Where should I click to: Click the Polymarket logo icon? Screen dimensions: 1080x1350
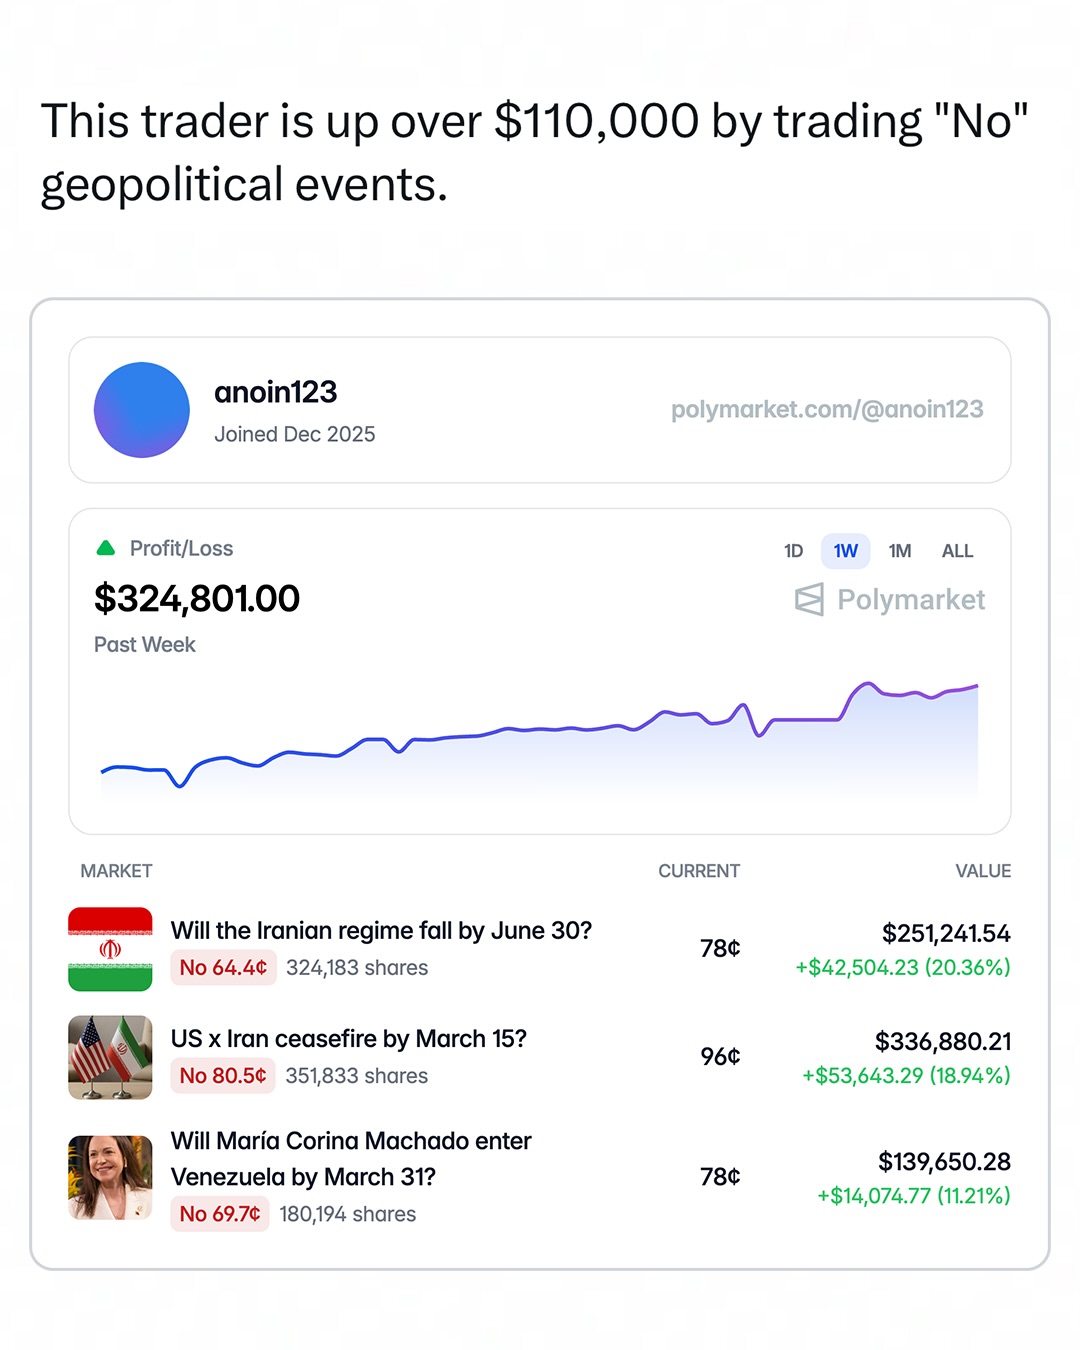pos(809,600)
